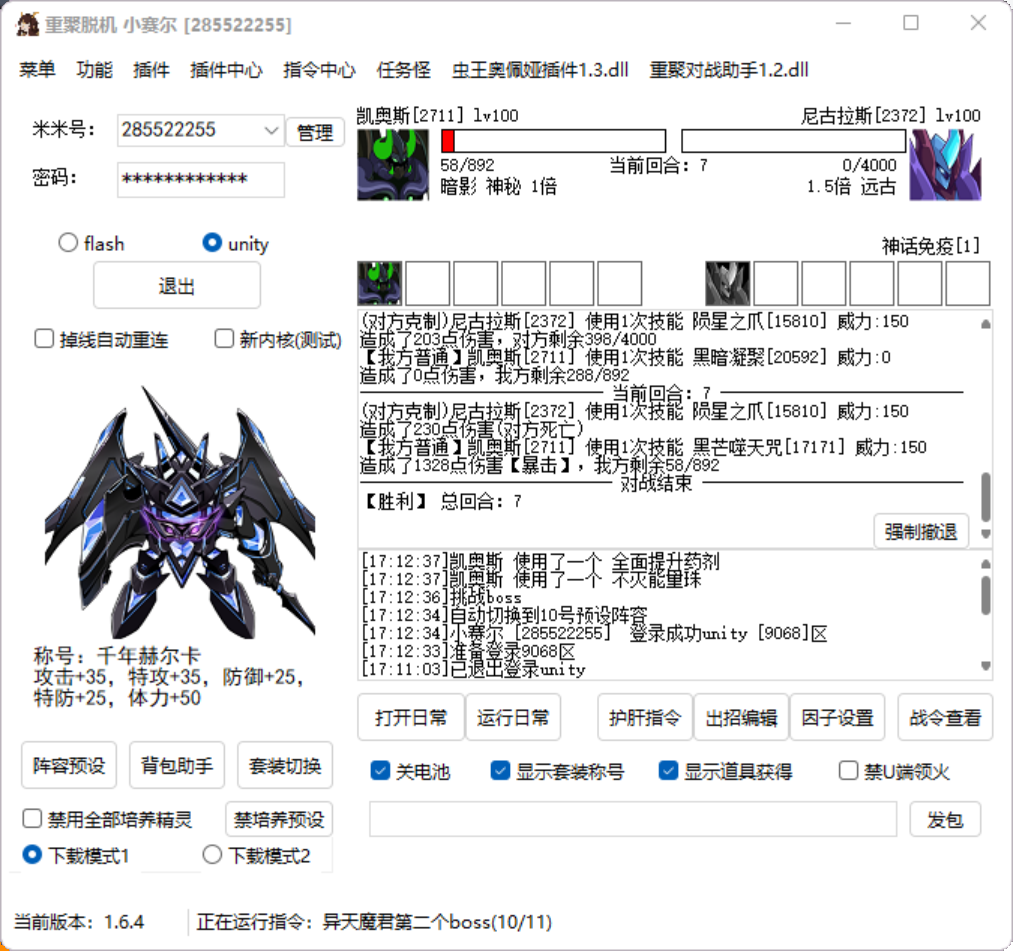Open 战令查看 button
This screenshot has height=951, width=1013.
pyautogui.click(x=945, y=717)
